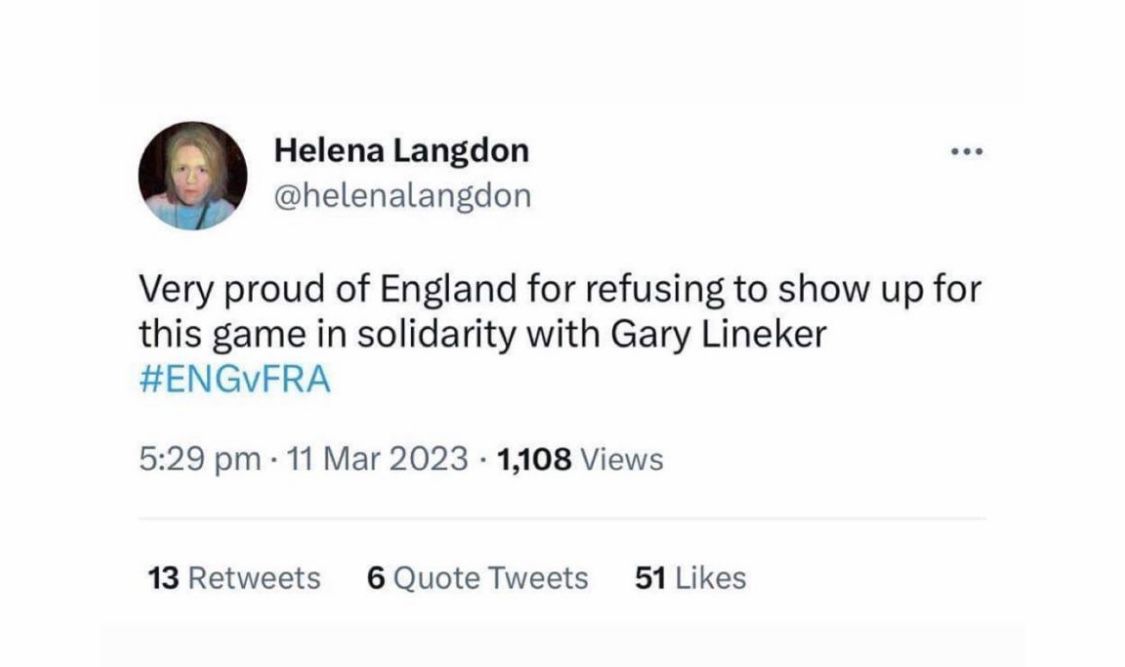Screen dimensions: 1125x667
Task: Open the #ENGvFRA hashtag
Action: click(x=235, y=379)
